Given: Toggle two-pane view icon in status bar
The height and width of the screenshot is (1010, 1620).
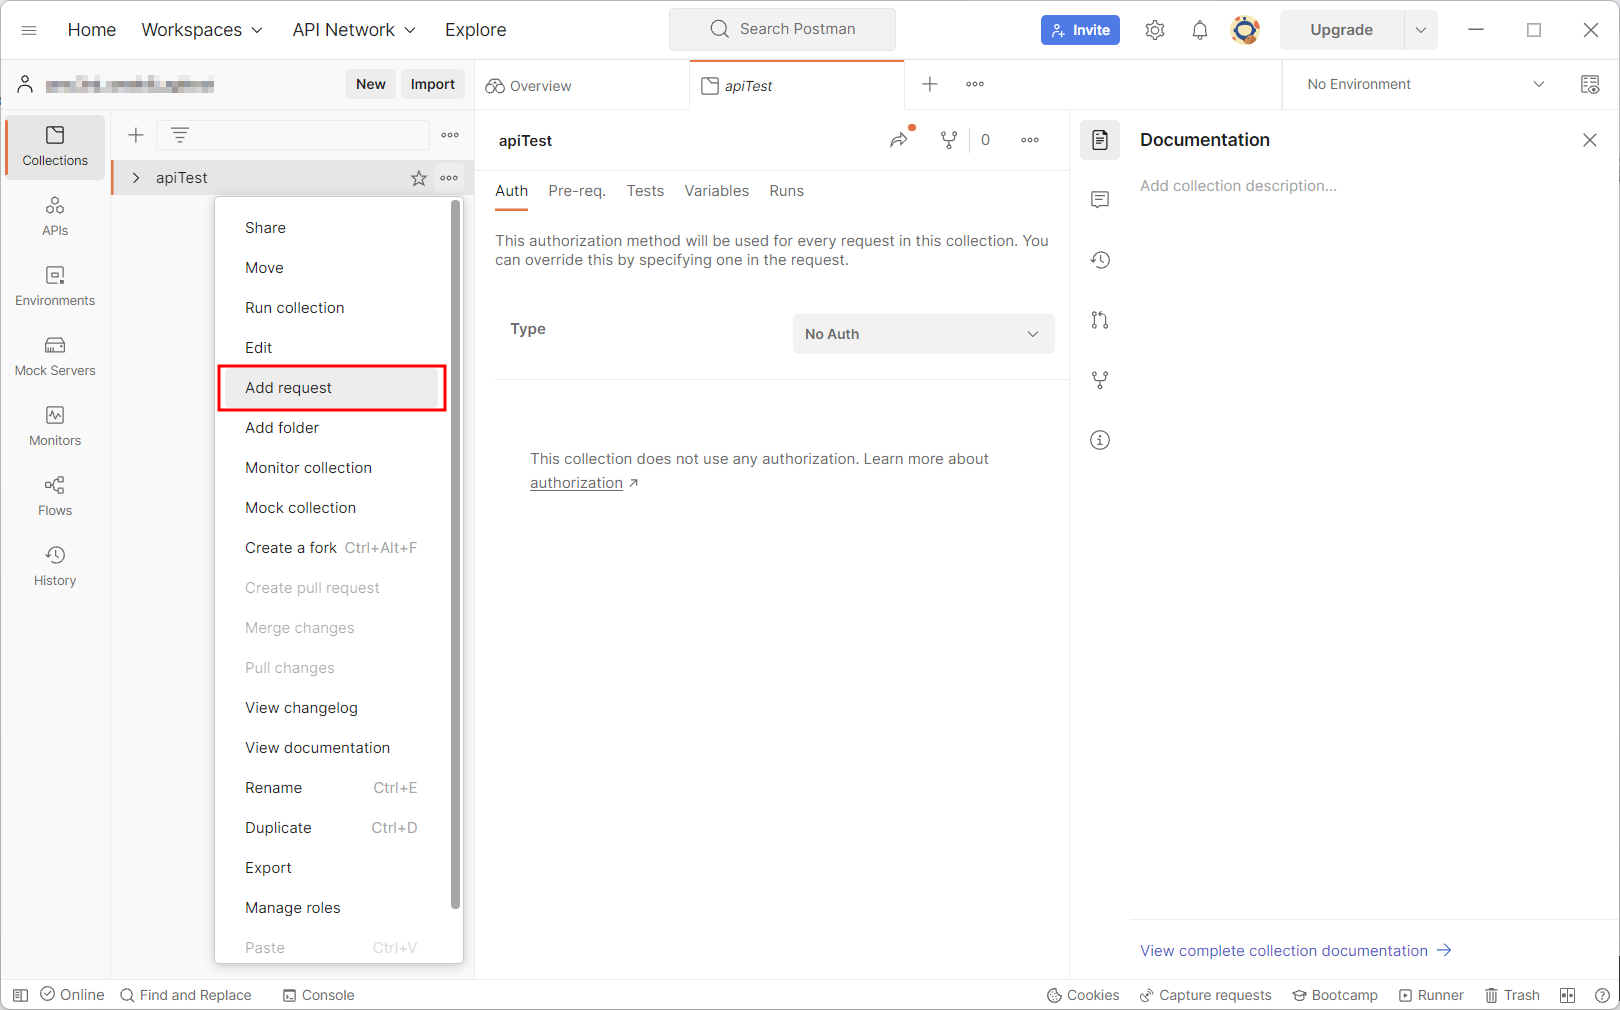Looking at the screenshot, I should click(1567, 995).
